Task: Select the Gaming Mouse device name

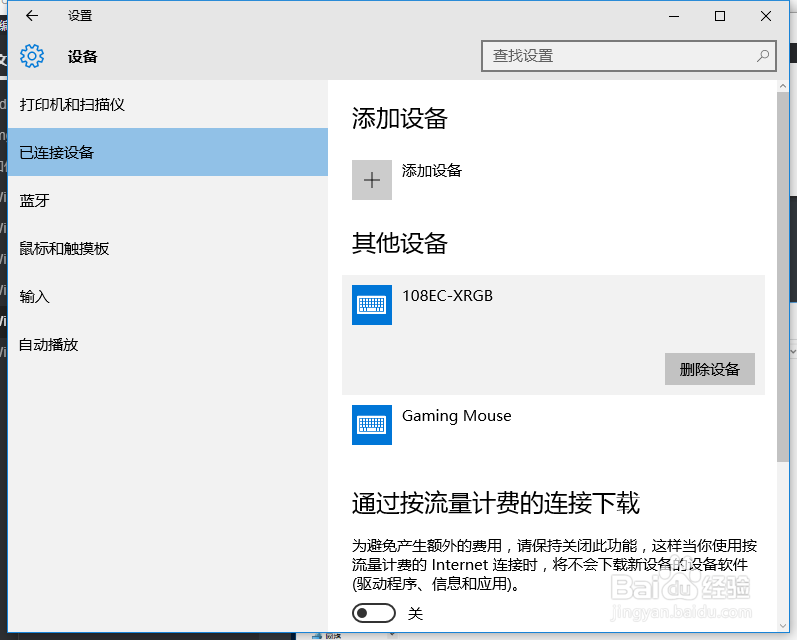Action: point(456,416)
